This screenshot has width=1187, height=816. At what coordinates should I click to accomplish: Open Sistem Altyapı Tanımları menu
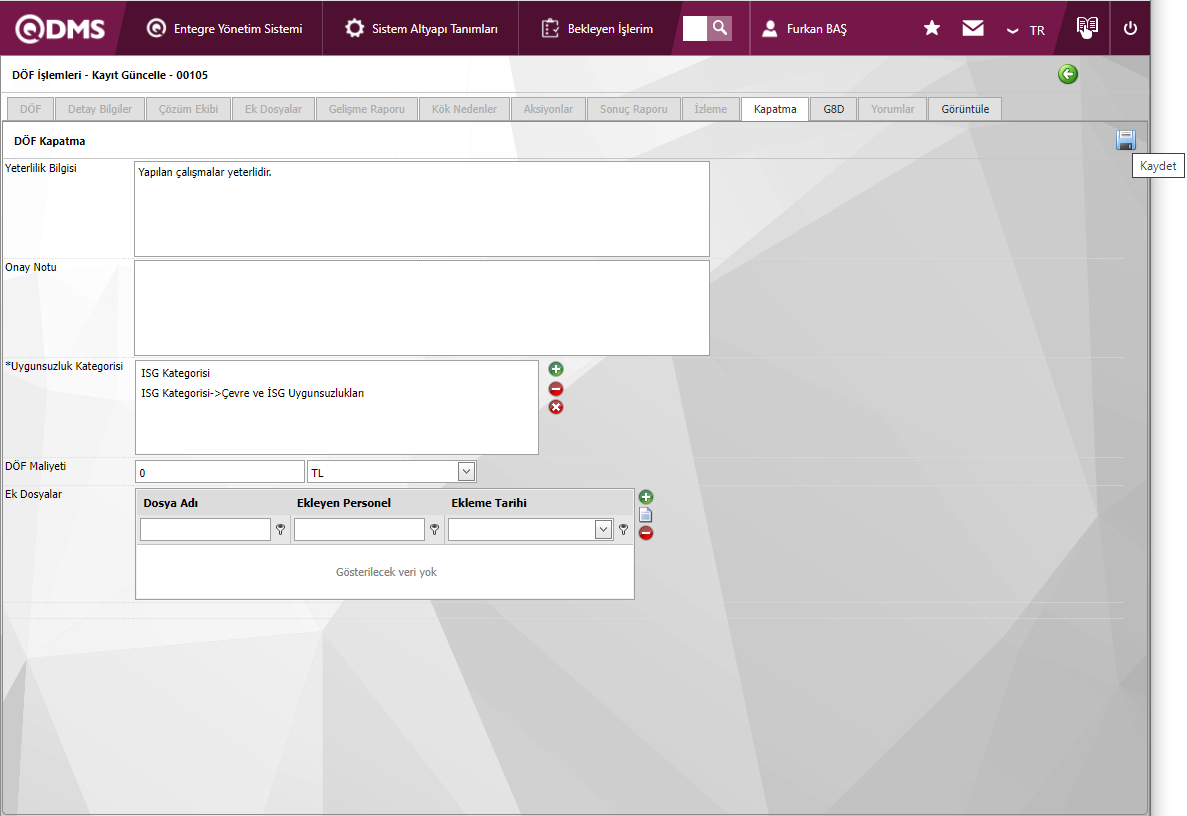coord(421,29)
